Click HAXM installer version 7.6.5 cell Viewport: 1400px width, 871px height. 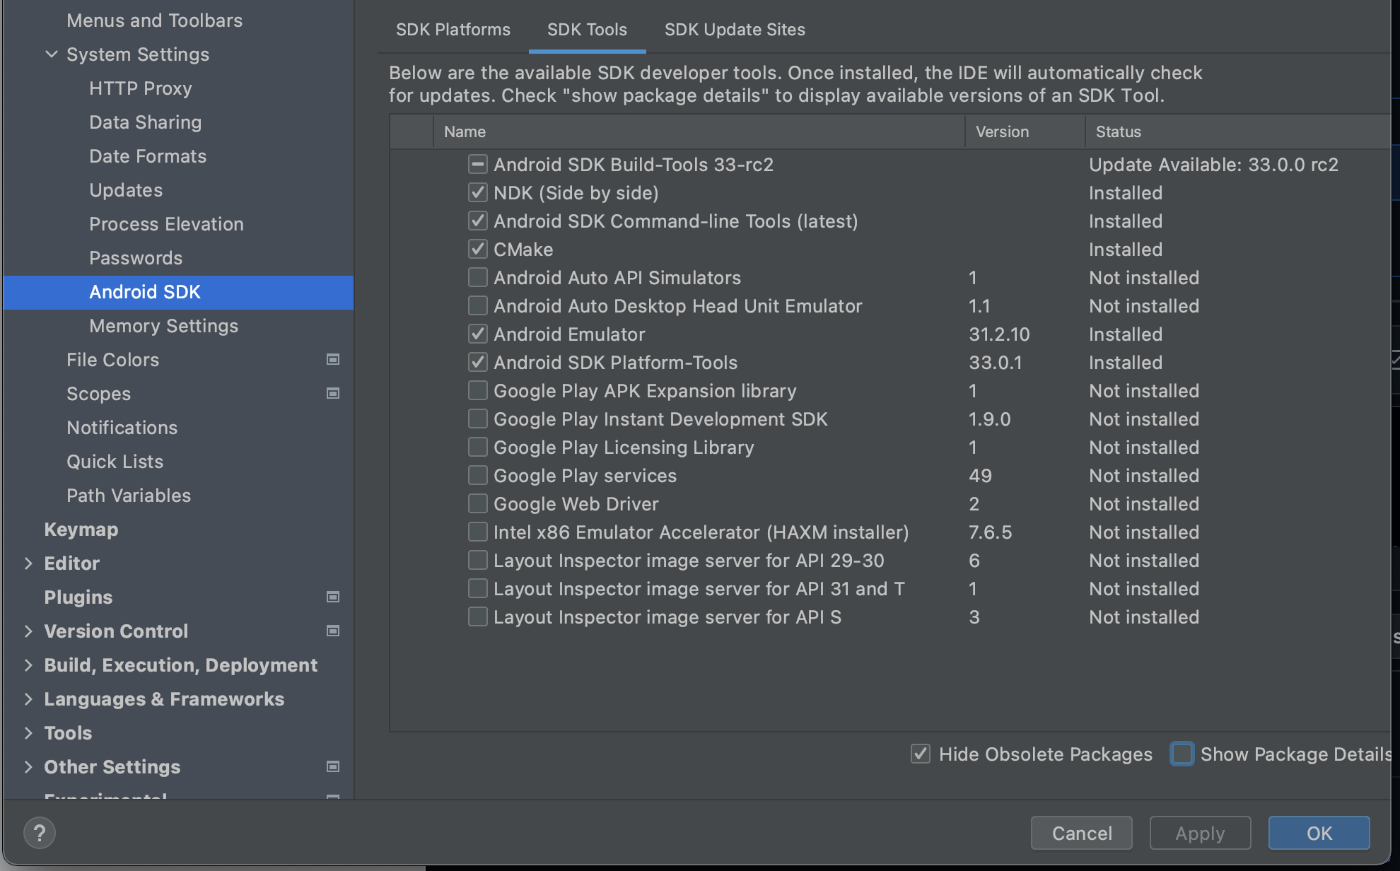(x=990, y=532)
